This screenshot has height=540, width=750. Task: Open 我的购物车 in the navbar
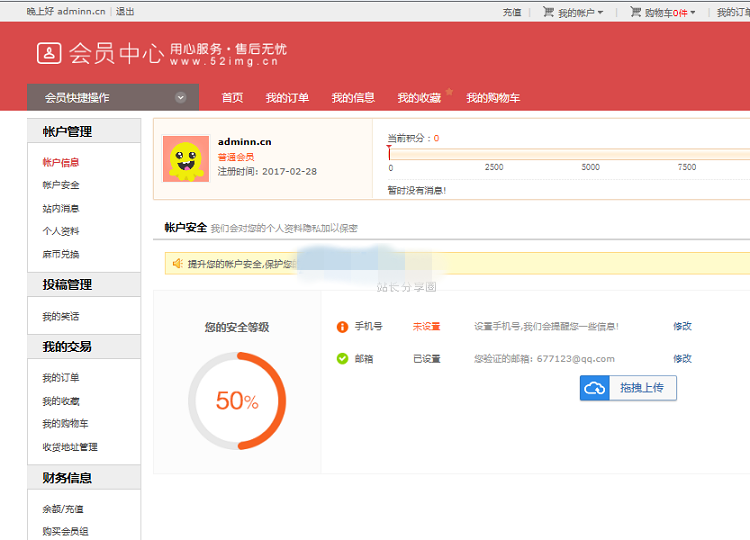[493, 98]
